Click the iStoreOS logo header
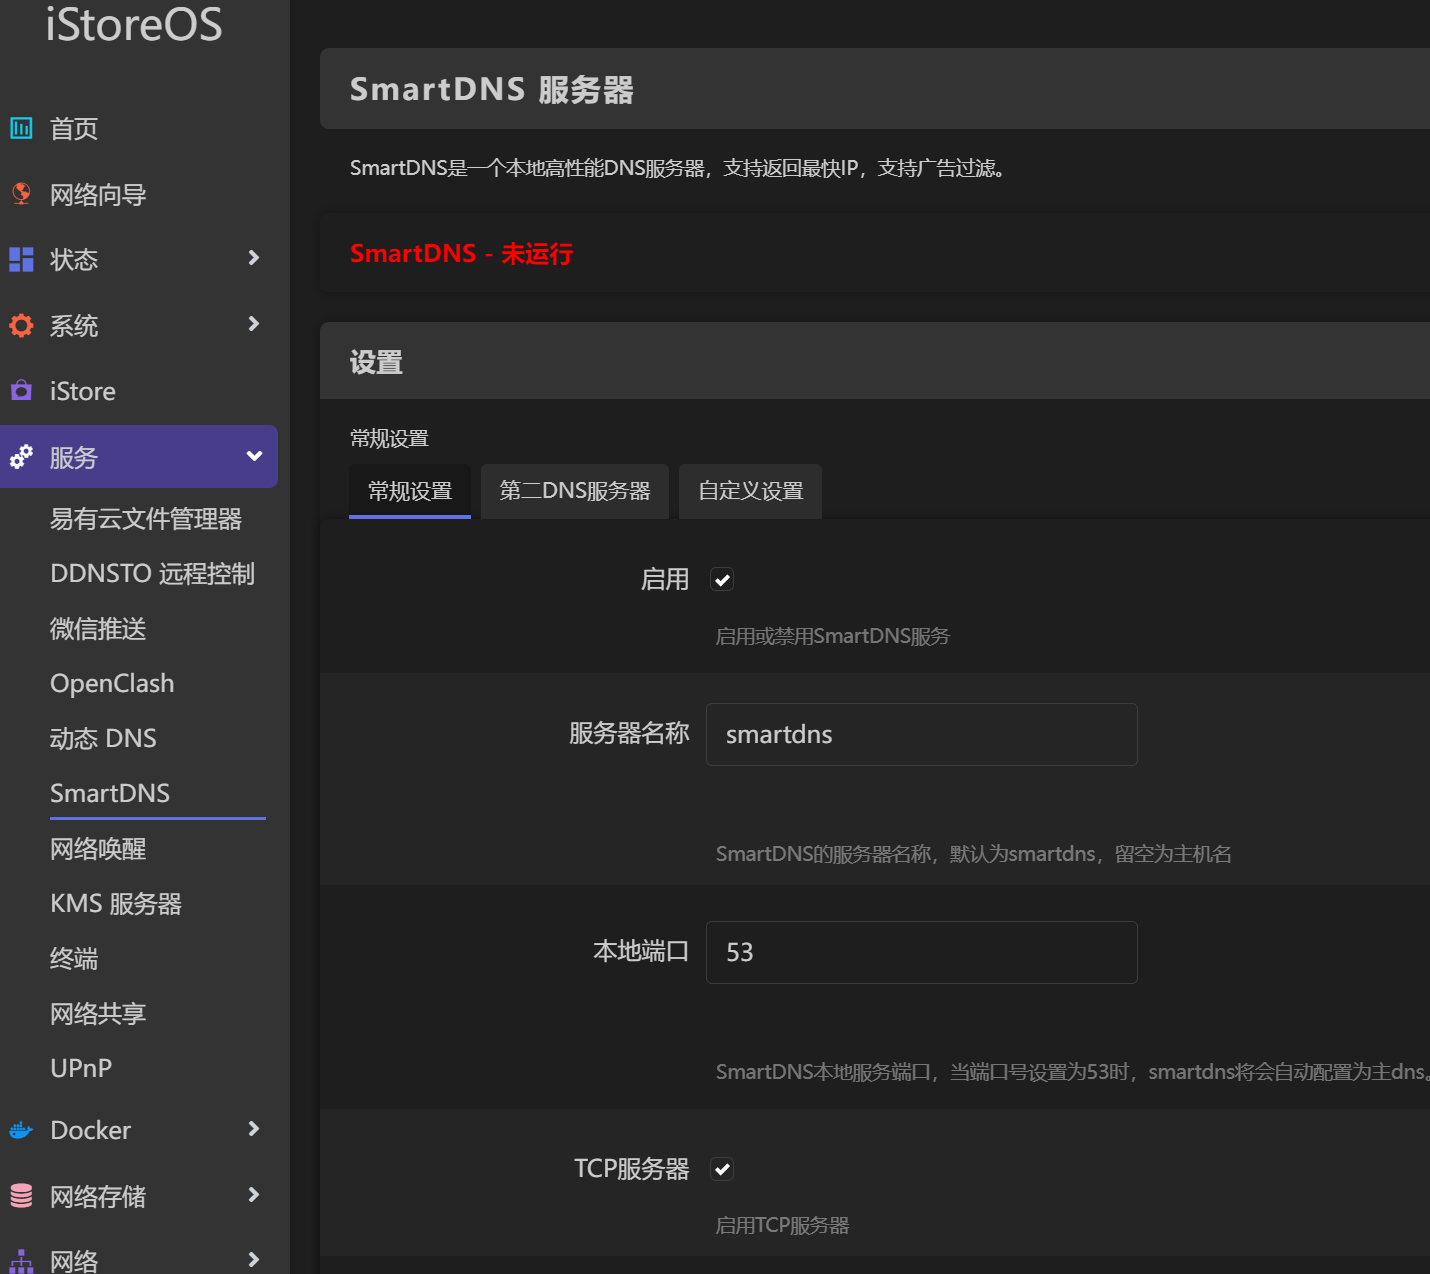This screenshot has height=1274, width=1430. pos(134,26)
